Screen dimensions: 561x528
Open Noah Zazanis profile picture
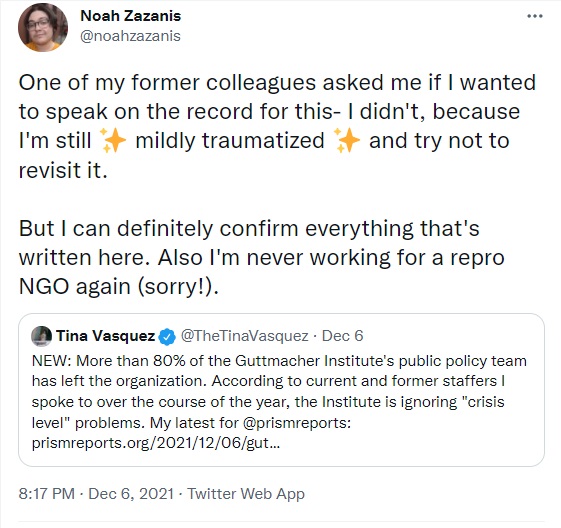[x=43, y=28]
